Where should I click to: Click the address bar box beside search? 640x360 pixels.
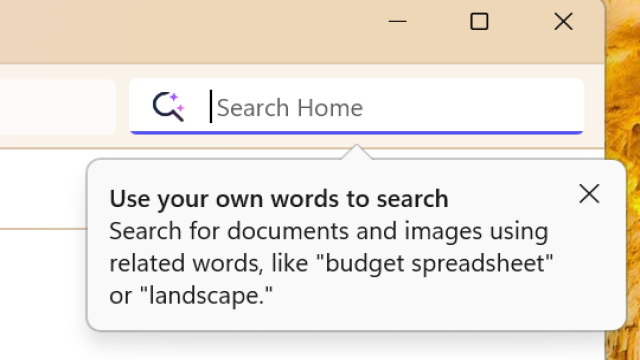coord(57,107)
